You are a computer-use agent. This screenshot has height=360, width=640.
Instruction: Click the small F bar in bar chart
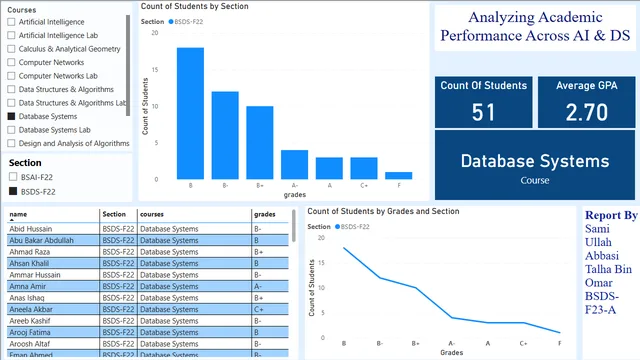coord(398,176)
